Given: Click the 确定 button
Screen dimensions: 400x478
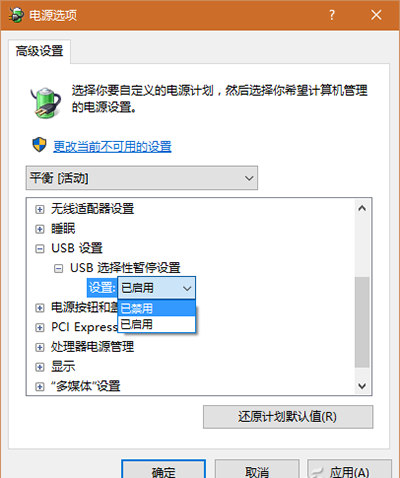Looking at the screenshot, I should 163,470.
